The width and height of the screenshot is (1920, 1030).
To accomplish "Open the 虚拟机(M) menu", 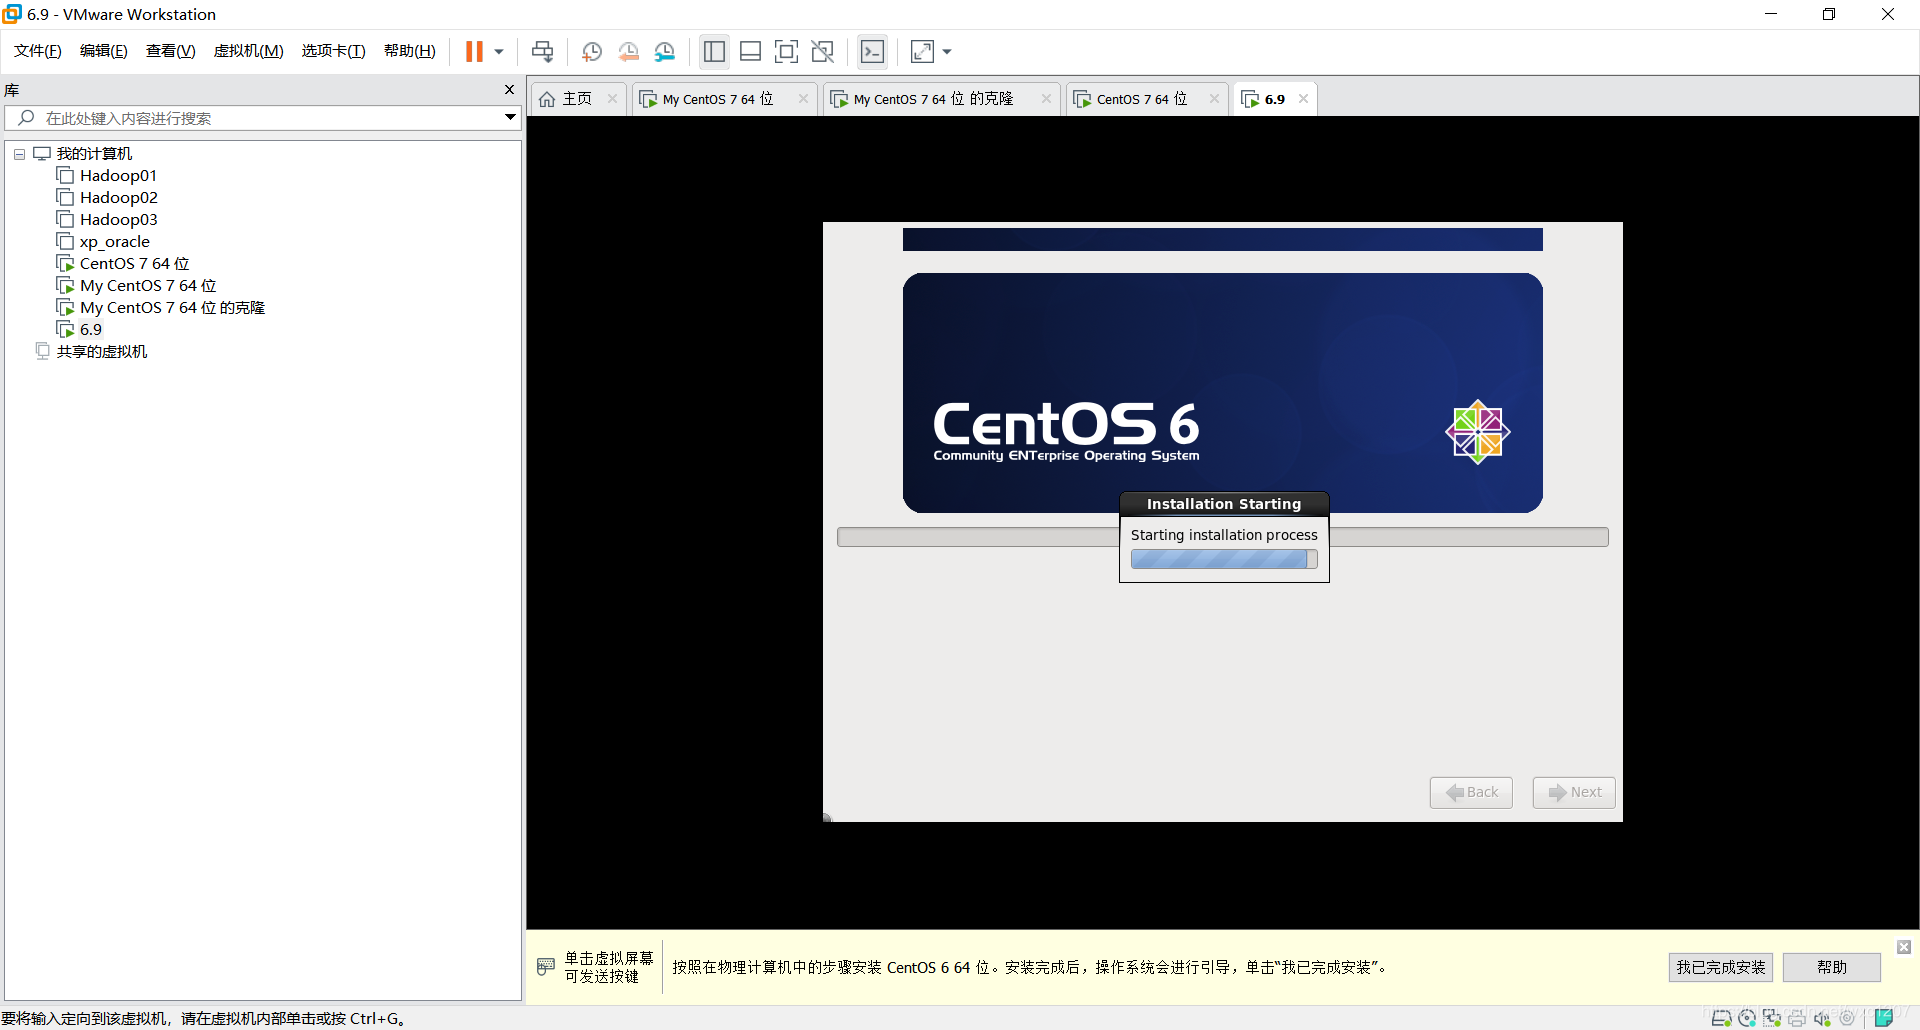I will [x=249, y=51].
